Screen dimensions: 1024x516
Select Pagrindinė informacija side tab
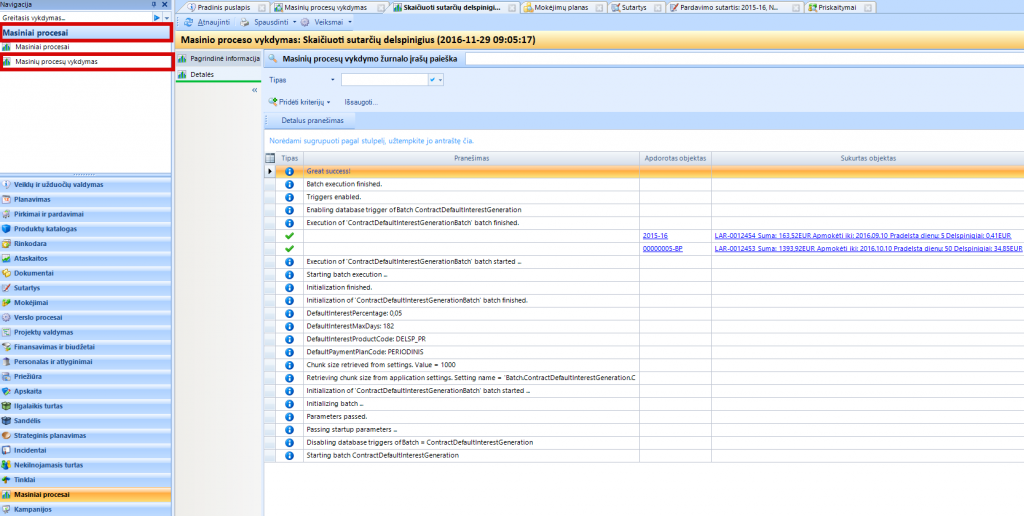pyautogui.click(x=219, y=58)
